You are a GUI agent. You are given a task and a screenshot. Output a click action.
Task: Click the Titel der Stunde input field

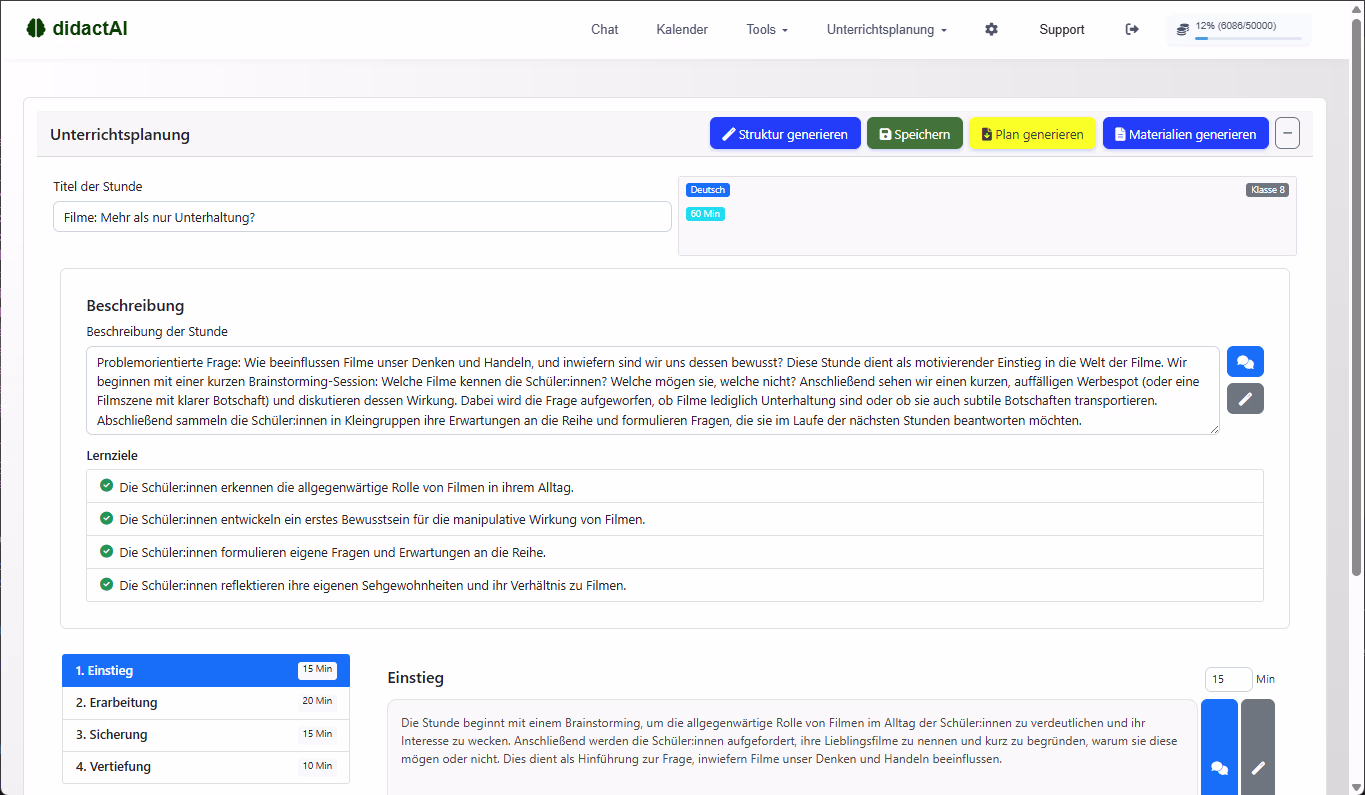(362, 217)
